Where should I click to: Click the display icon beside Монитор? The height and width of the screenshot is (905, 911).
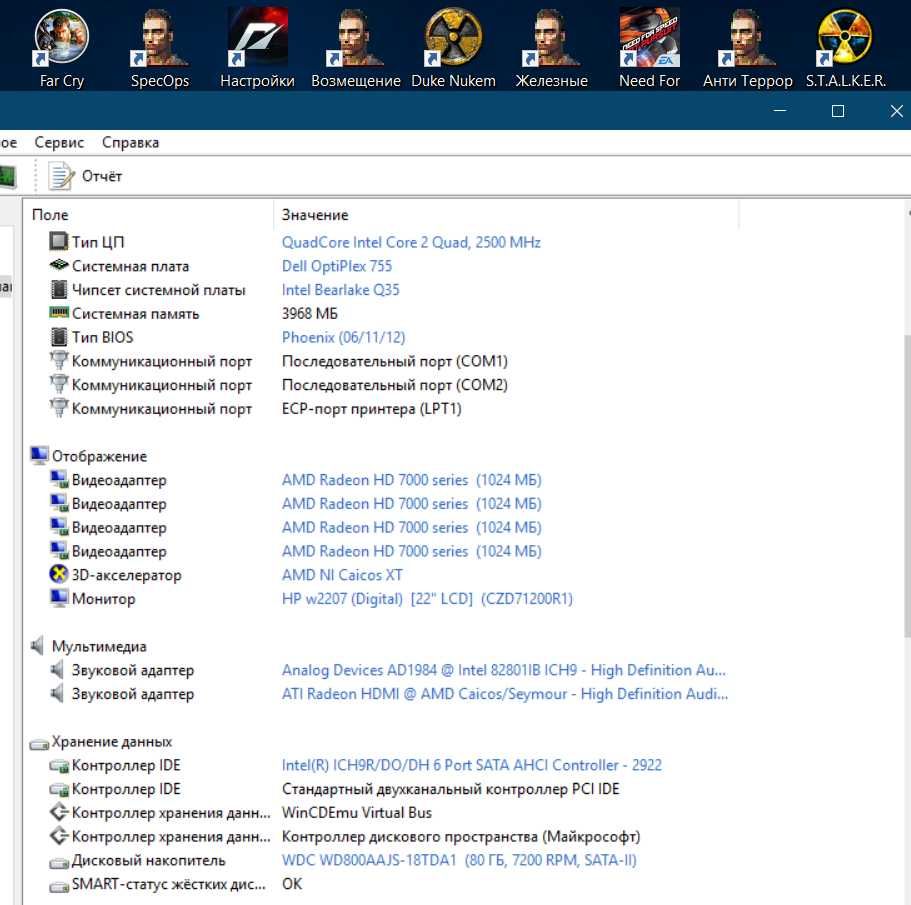59,598
